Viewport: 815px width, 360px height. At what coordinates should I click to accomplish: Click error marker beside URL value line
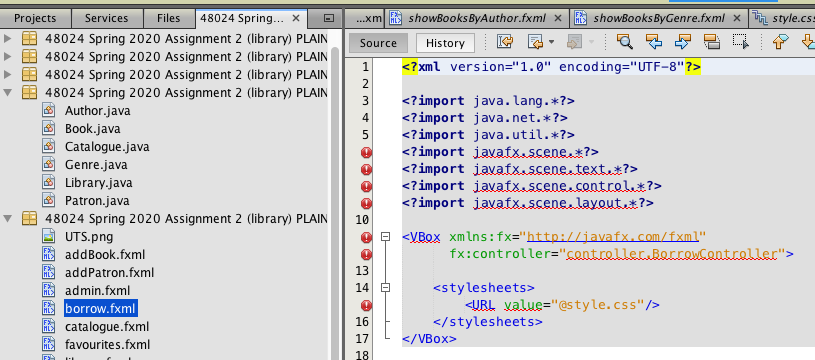click(x=366, y=305)
